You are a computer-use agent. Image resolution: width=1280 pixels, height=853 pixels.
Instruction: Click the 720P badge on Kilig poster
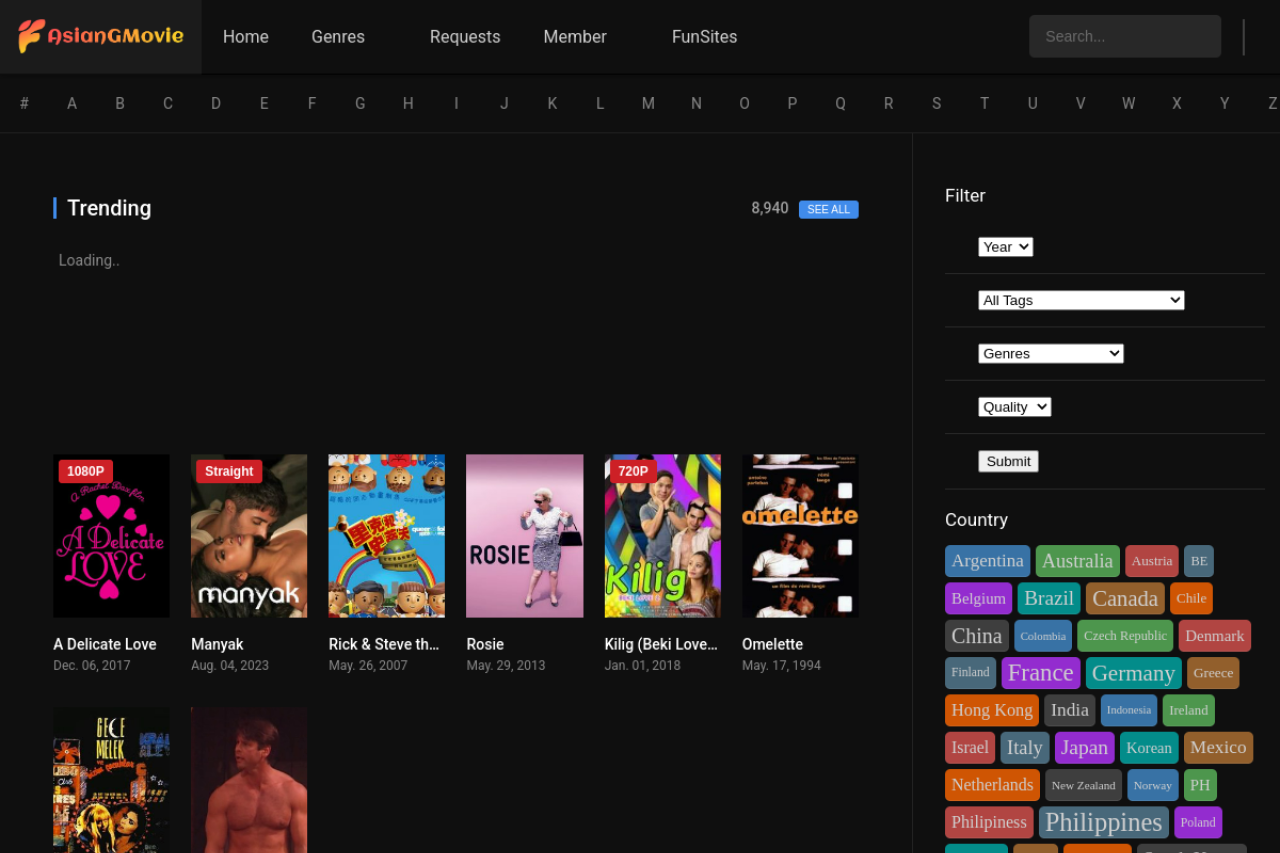pos(633,471)
